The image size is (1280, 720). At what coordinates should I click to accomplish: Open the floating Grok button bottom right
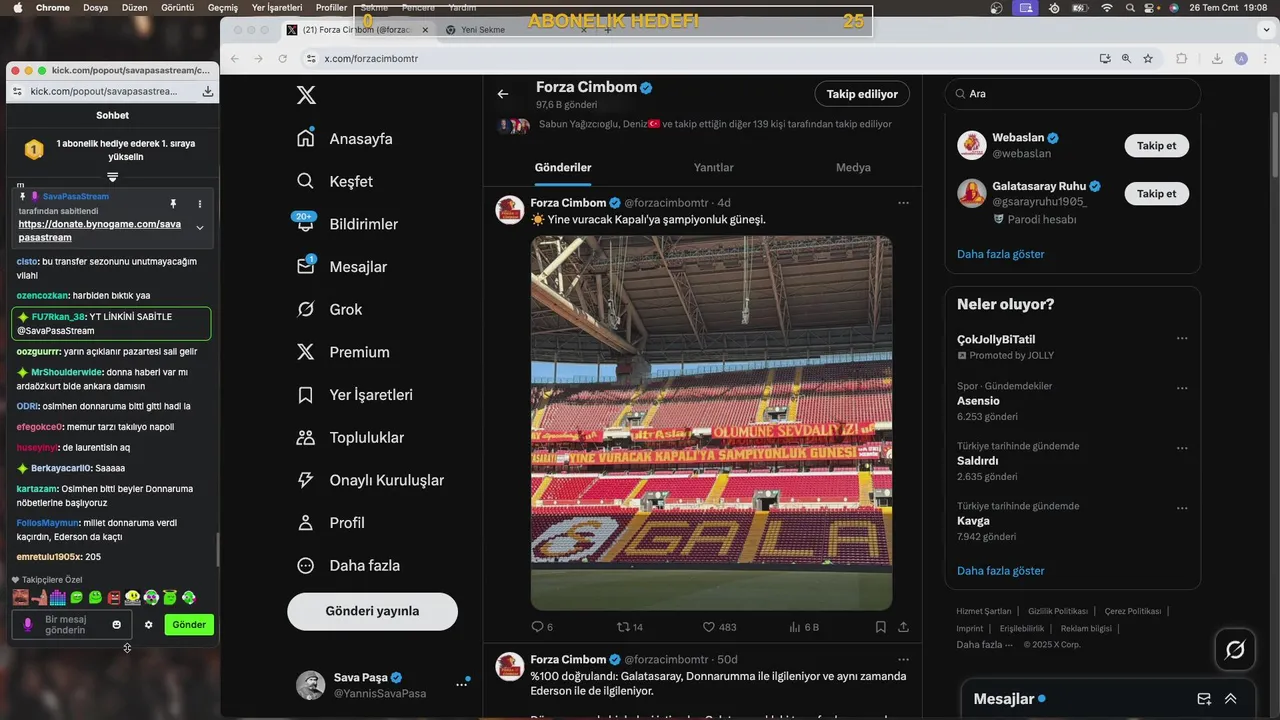click(1235, 650)
